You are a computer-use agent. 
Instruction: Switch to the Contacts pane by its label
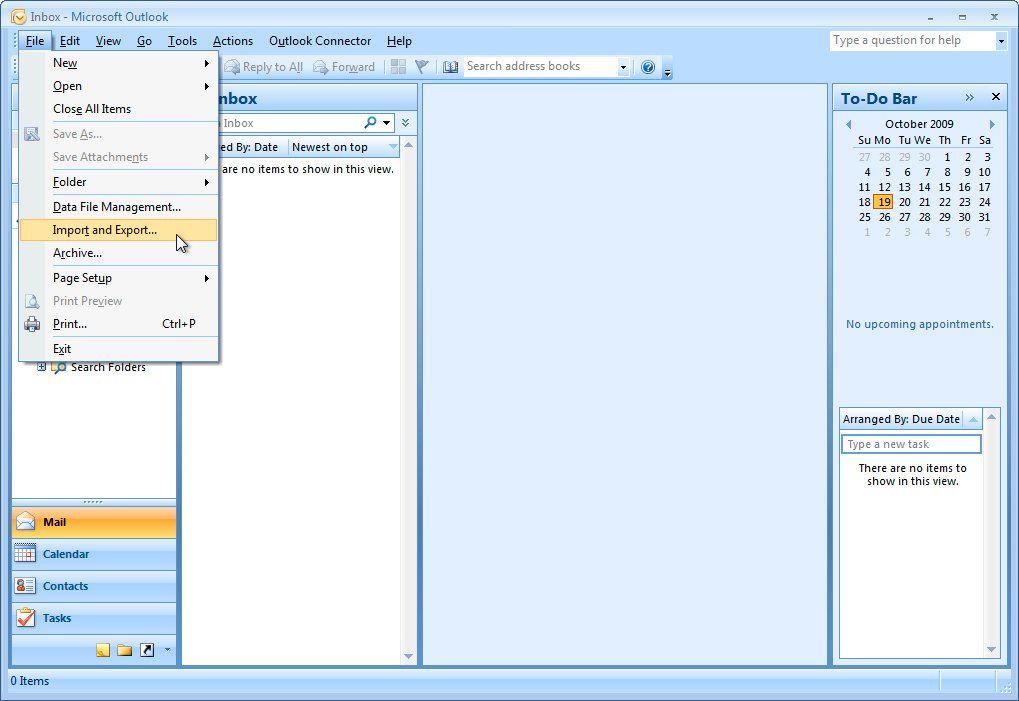pos(65,586)
